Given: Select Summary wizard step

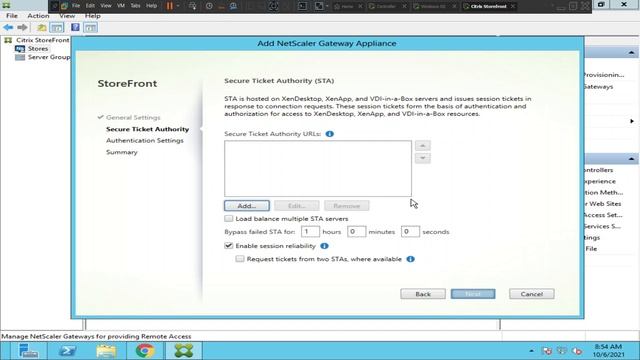Looking at the screenshot, I should pos(122,152).
